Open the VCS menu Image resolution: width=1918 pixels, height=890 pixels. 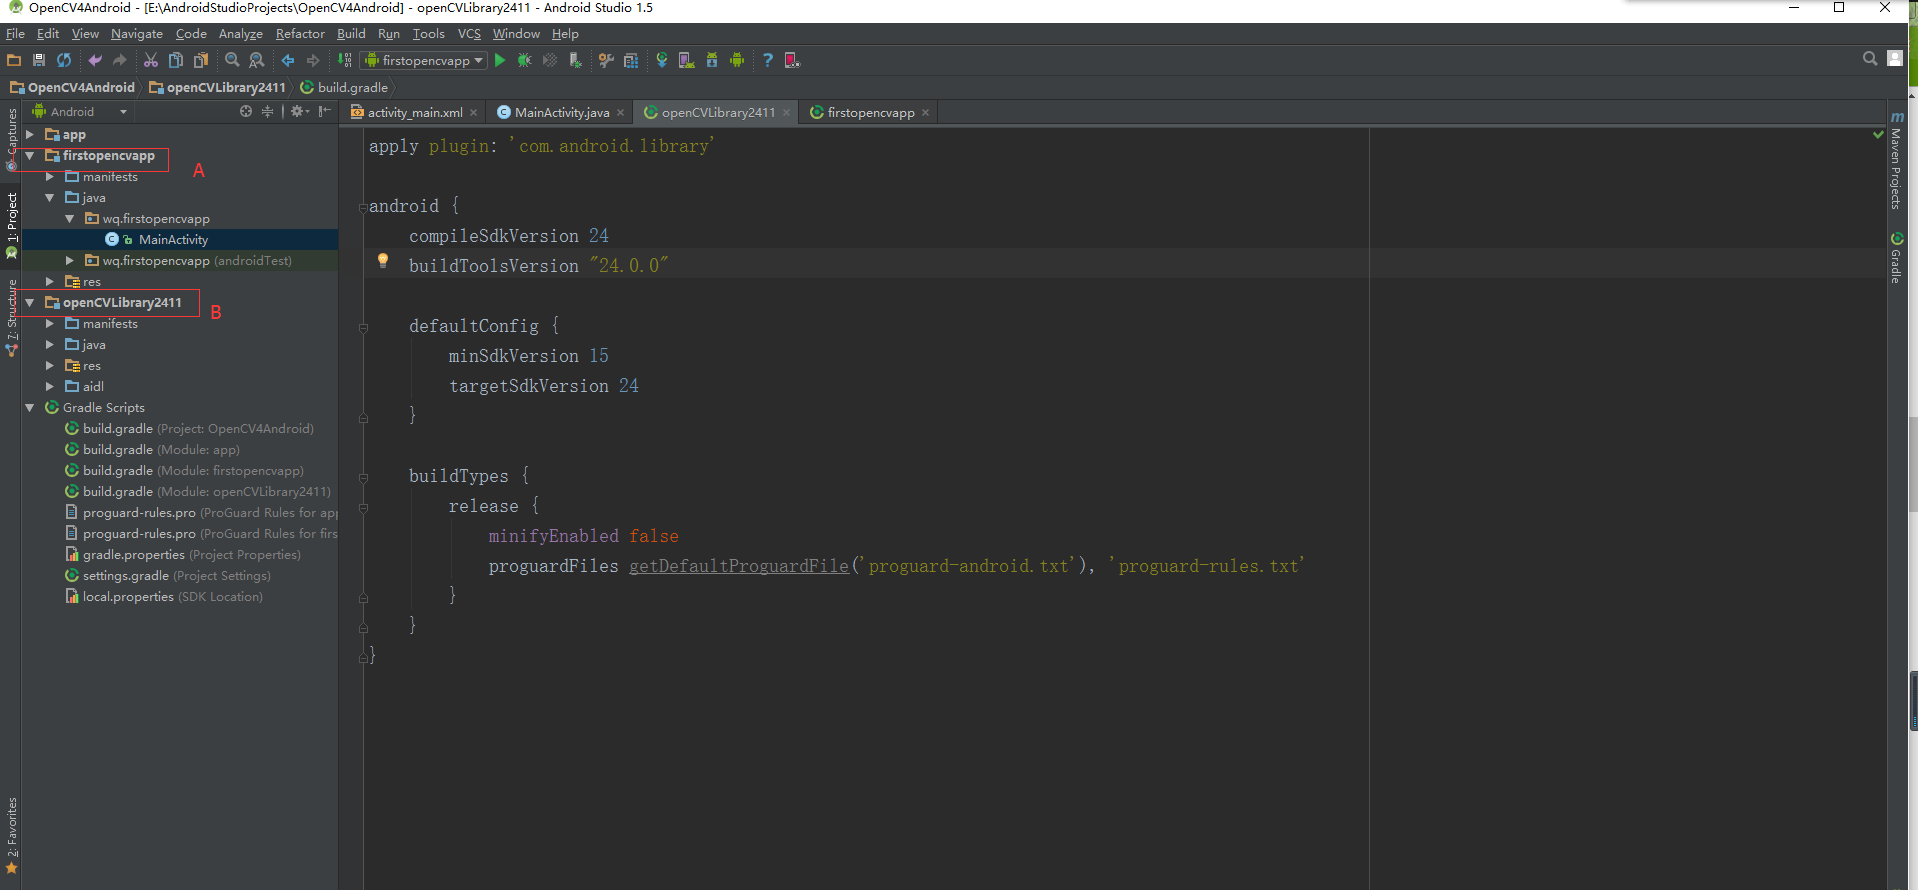pos(469,33)
